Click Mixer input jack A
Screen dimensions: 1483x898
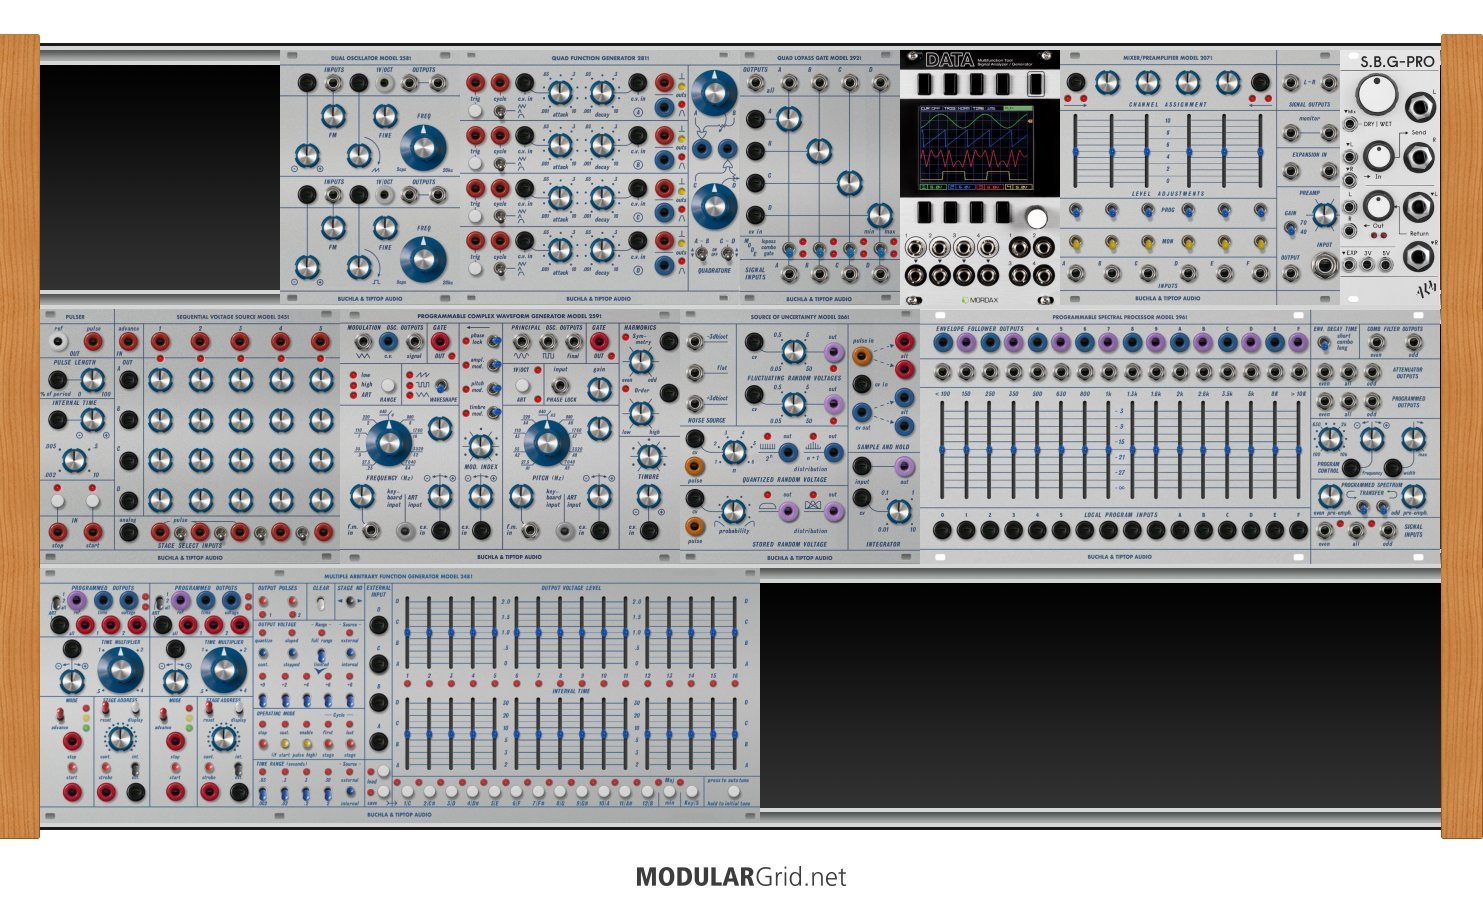(1075, 273)
